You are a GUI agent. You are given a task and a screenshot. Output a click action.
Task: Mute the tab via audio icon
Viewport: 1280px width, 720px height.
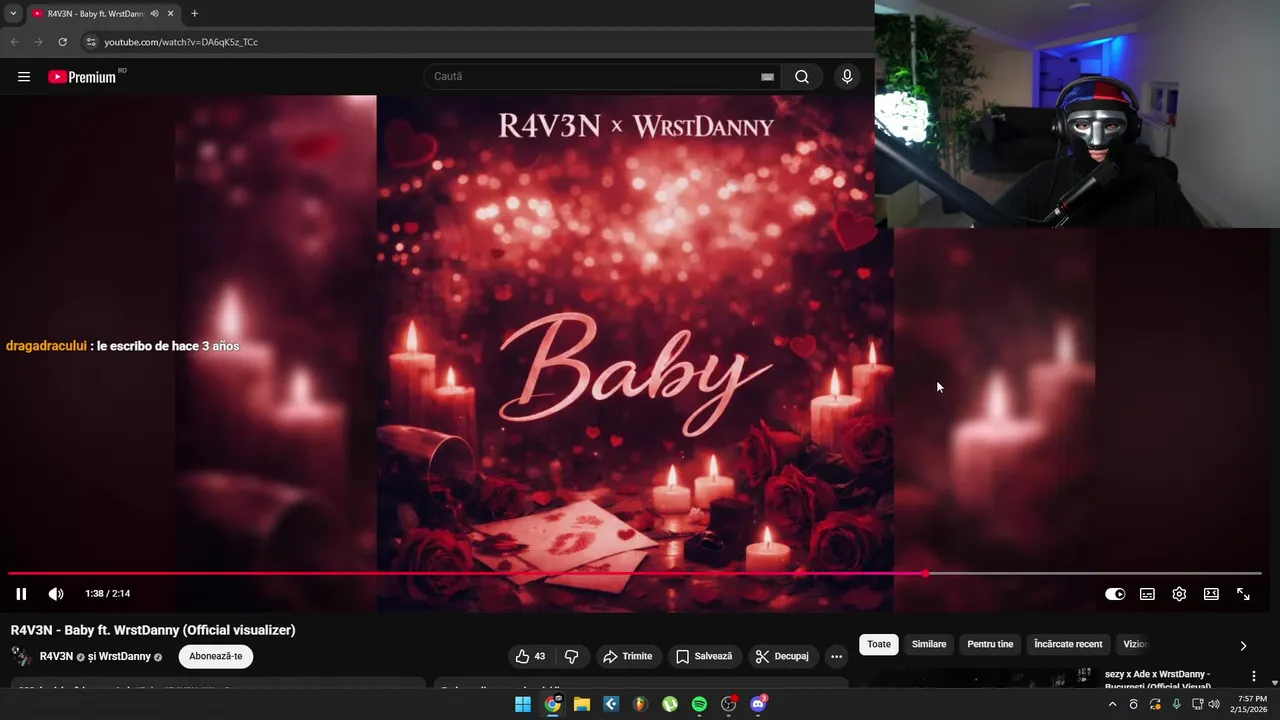coord(154,14)
